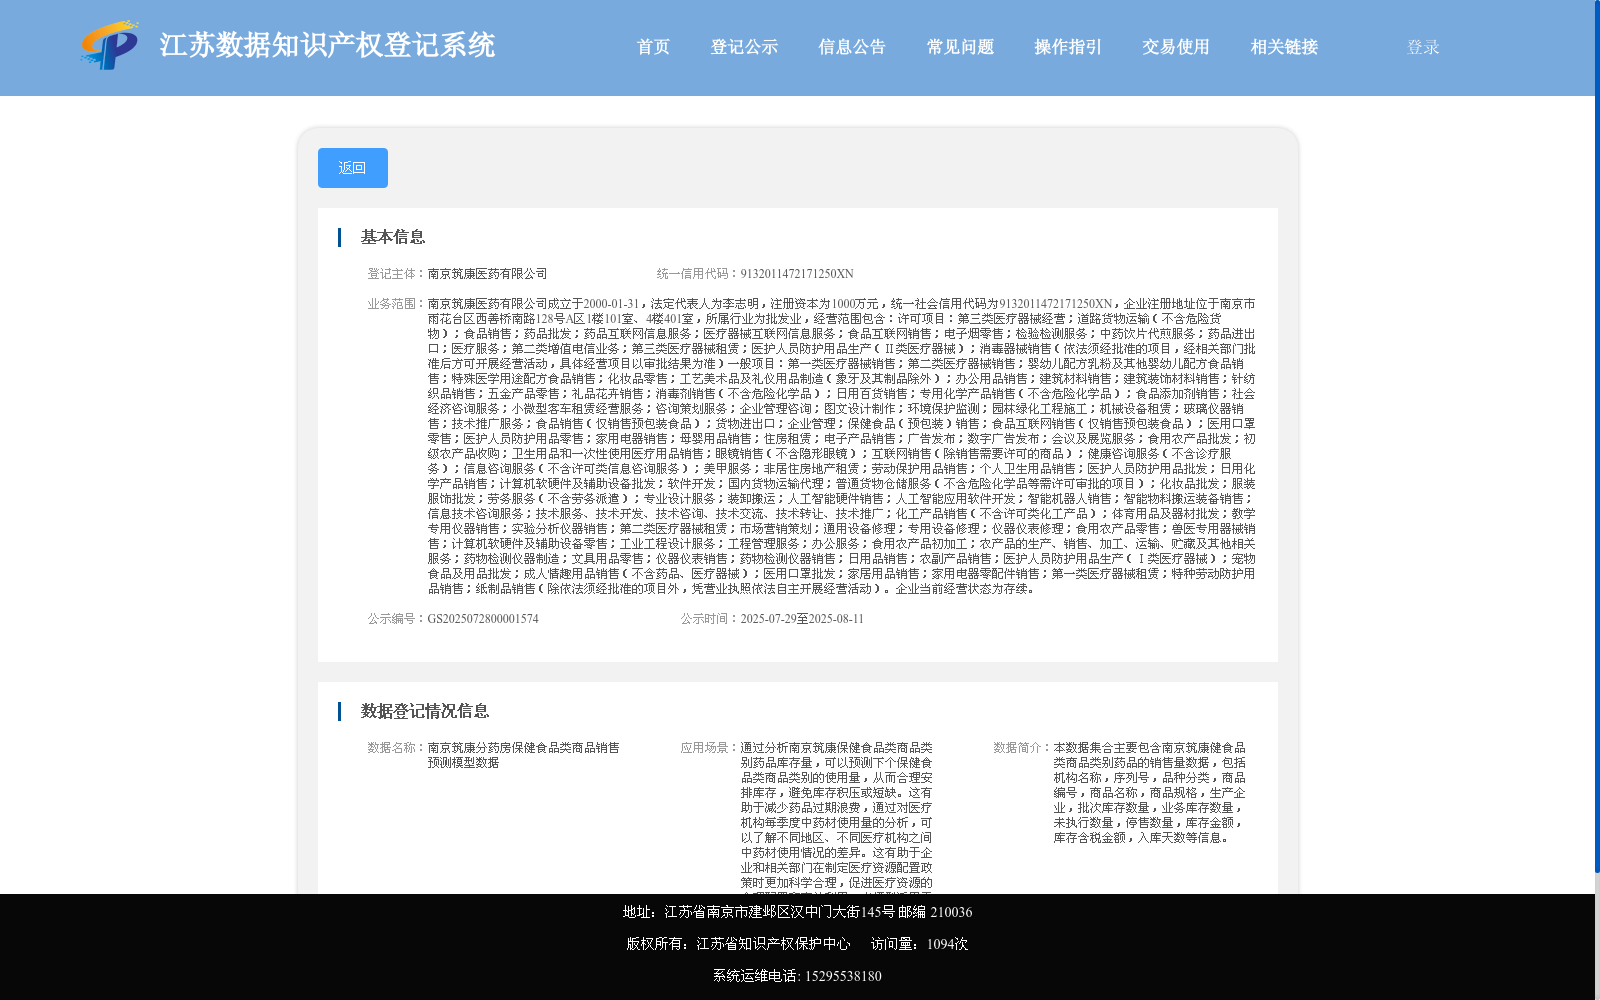Click the 登录 login link
The width and height of the screenshot is (1600, 1000).
[1423, 47]
